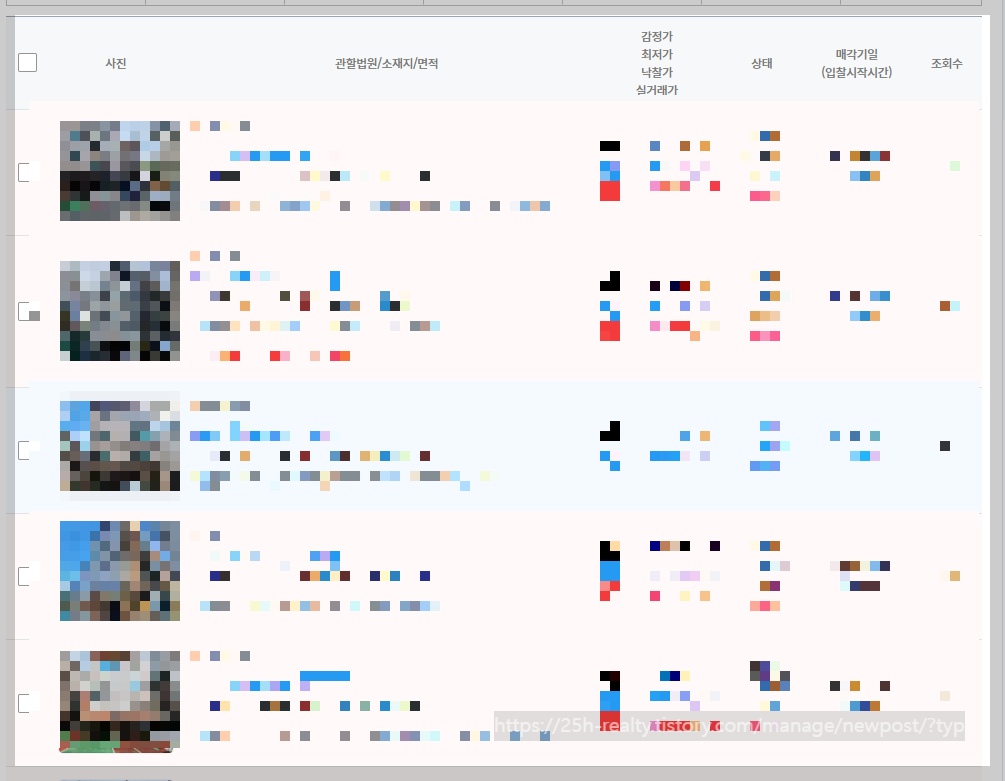The height and width of the screenshot is (781, 1005).
Task: Tick the select-all checkbox in the table header
Action: point(28,63)
